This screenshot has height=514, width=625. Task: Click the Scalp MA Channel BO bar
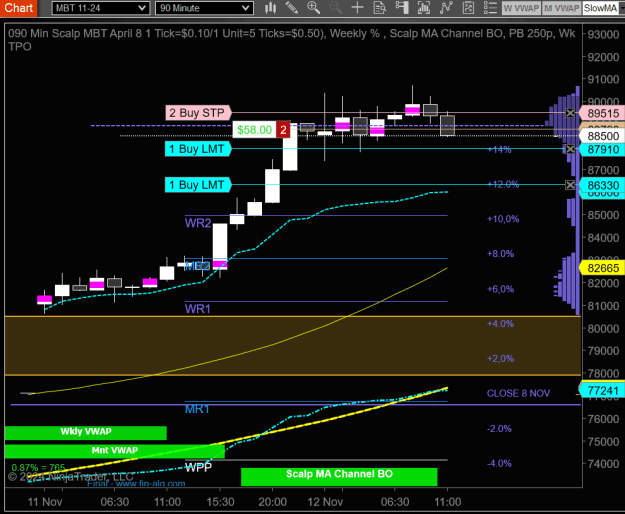(339, 477)
